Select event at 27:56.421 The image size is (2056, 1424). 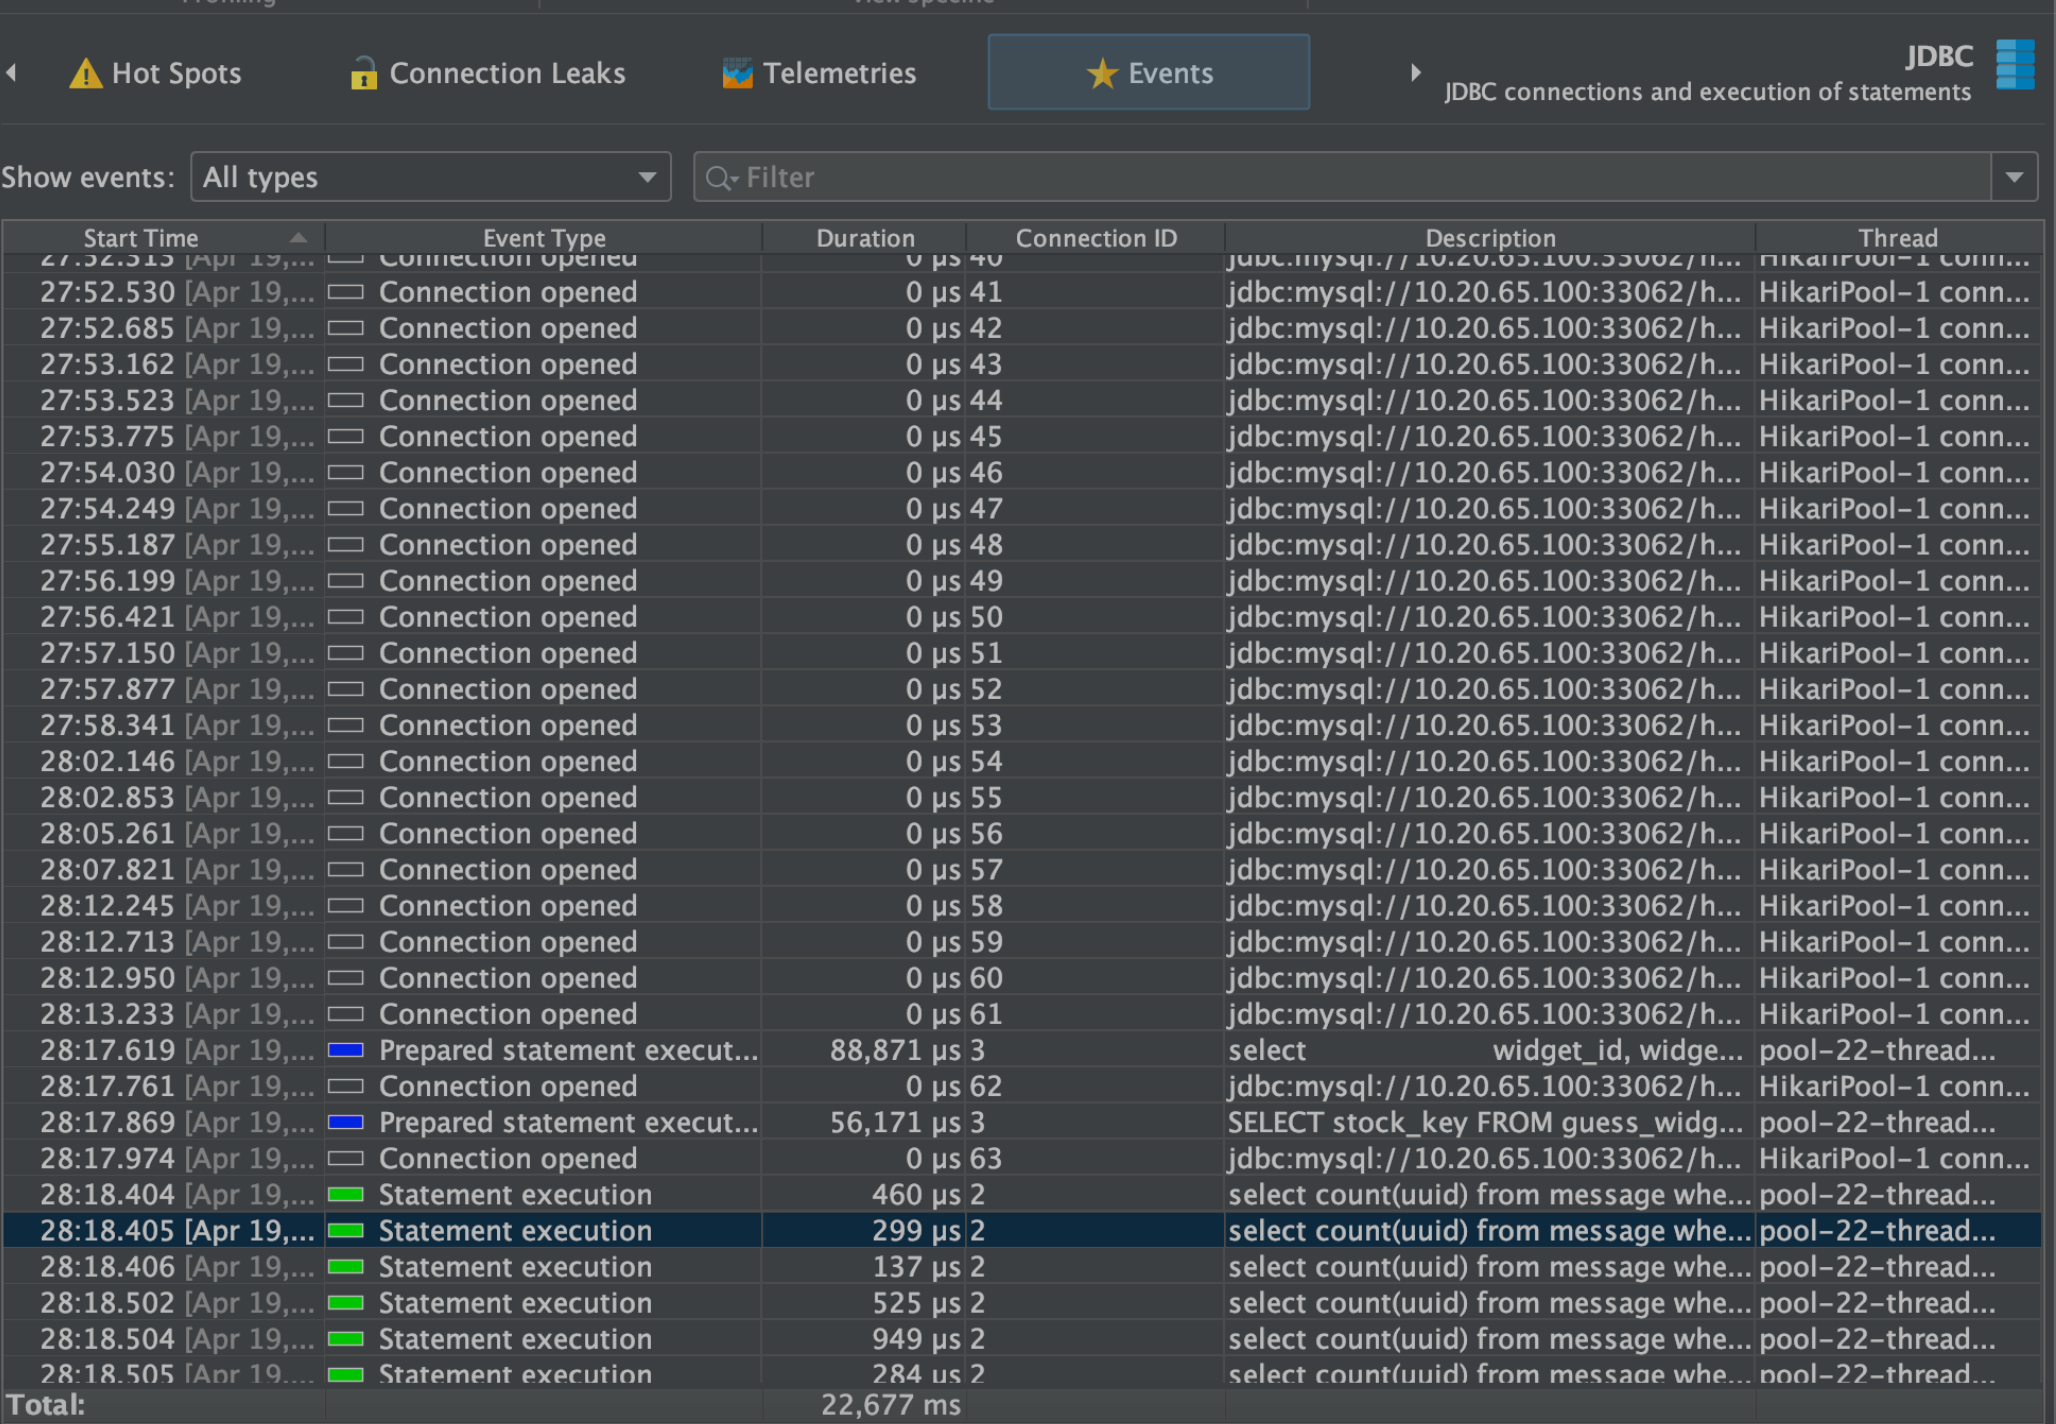pyautogui.click(x=1022, y=617)
